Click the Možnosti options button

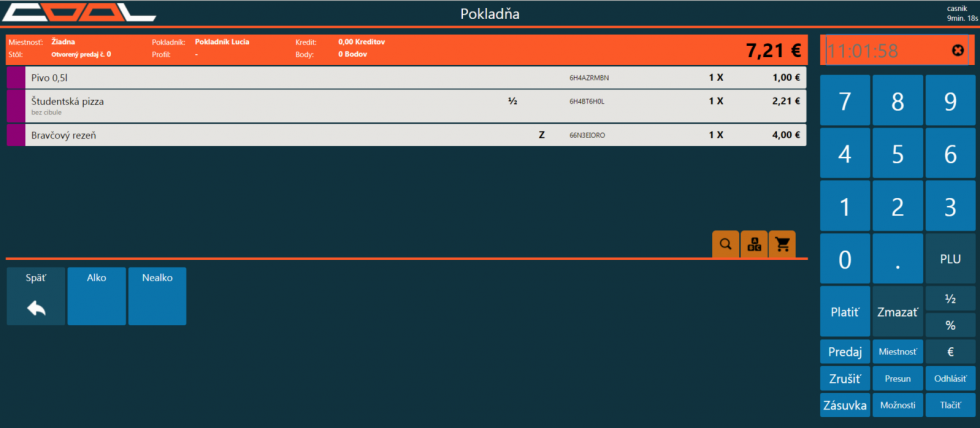[x=897, y=405]
